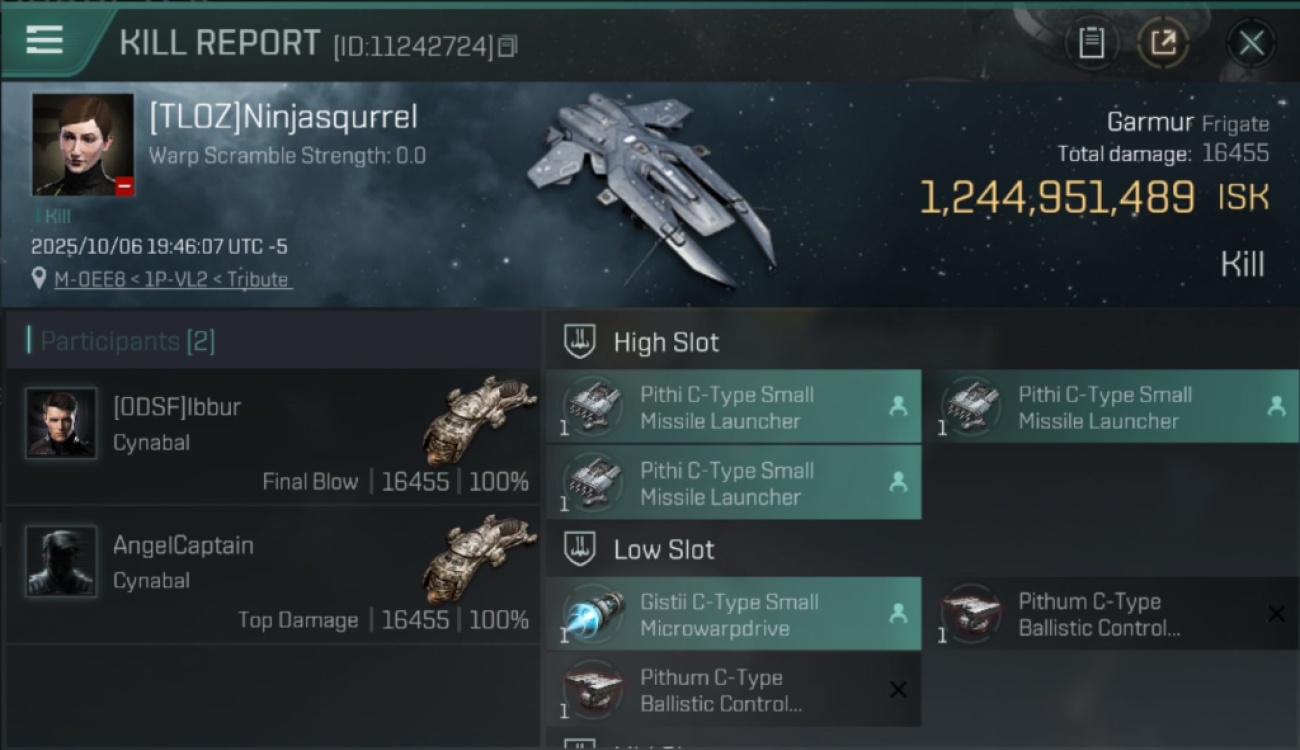This screenshot has width=1300, height=750.
Task: Copy the kill report ID
Action: (508, 46)
